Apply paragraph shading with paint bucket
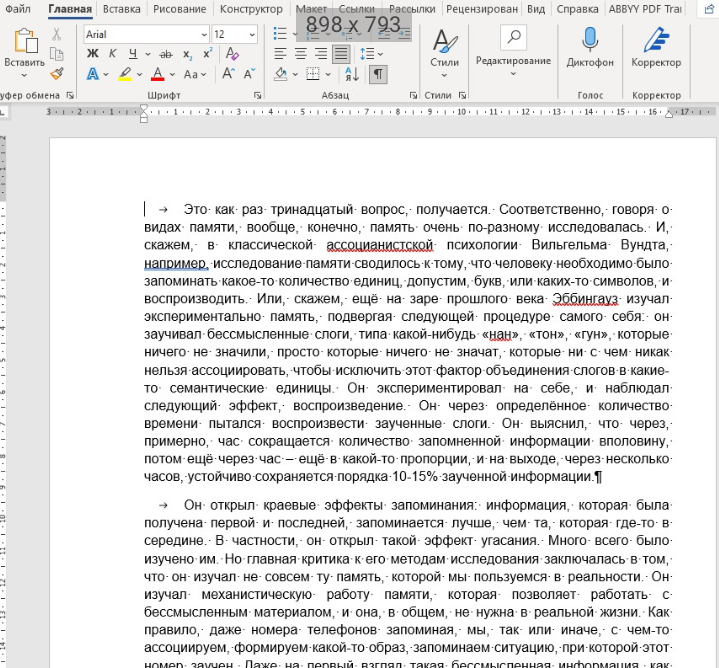Screen dimensions: 719x668 point(281,74)
